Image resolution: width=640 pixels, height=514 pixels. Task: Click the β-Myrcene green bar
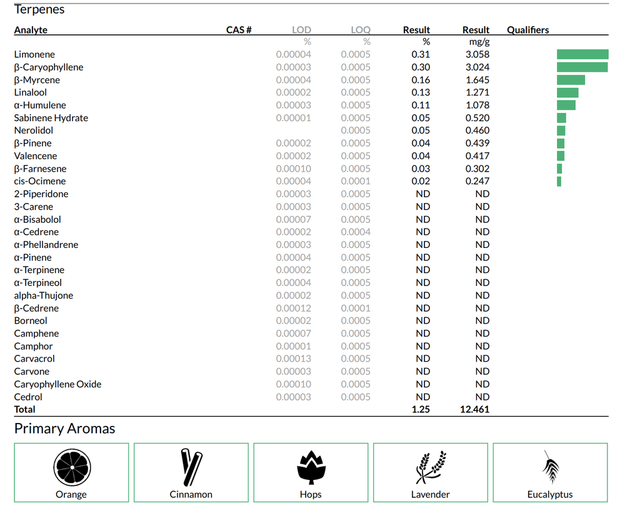tap(570, 80)
